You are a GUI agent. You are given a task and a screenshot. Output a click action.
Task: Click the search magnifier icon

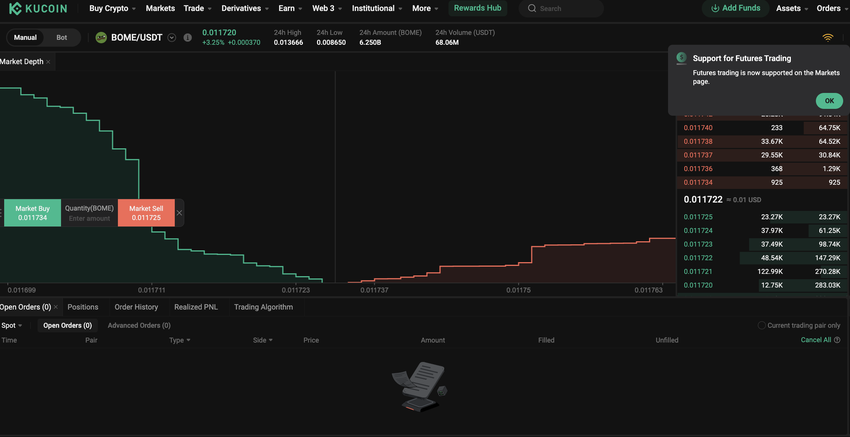(532, 9)
